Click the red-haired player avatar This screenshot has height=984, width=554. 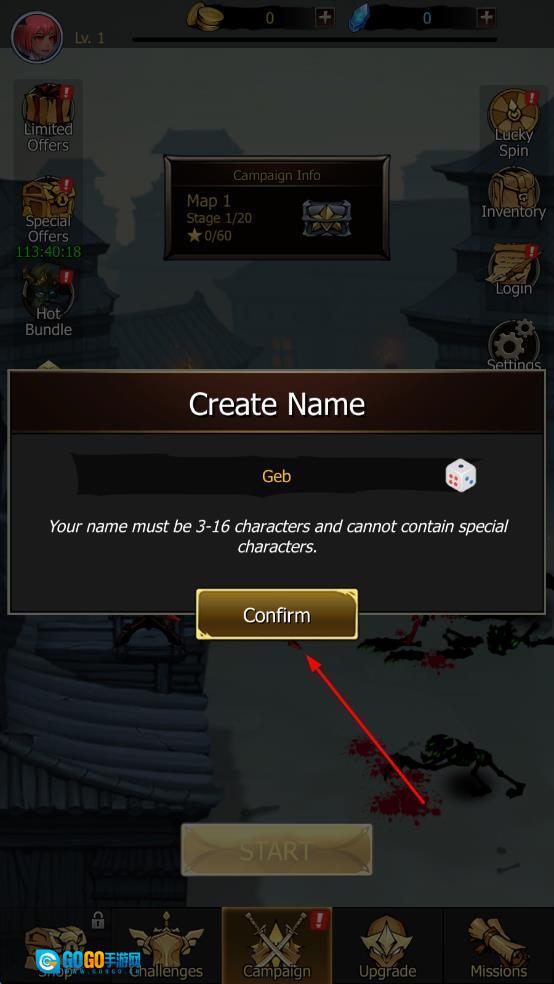tap(37, 36)
